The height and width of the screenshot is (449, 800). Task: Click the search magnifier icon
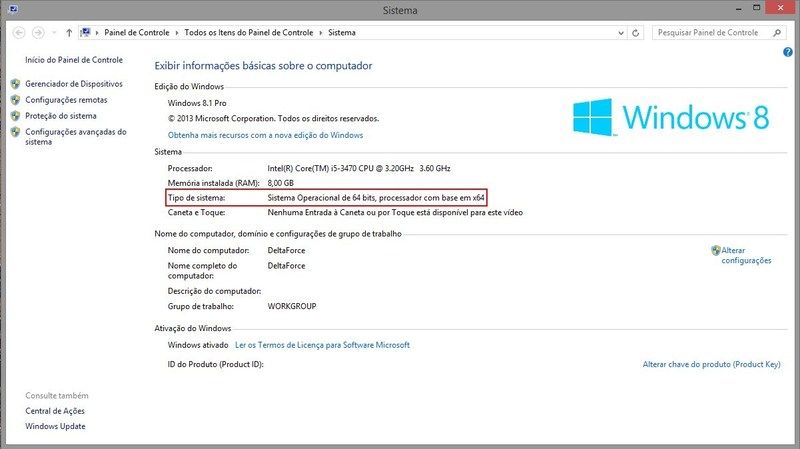point(777,33)
